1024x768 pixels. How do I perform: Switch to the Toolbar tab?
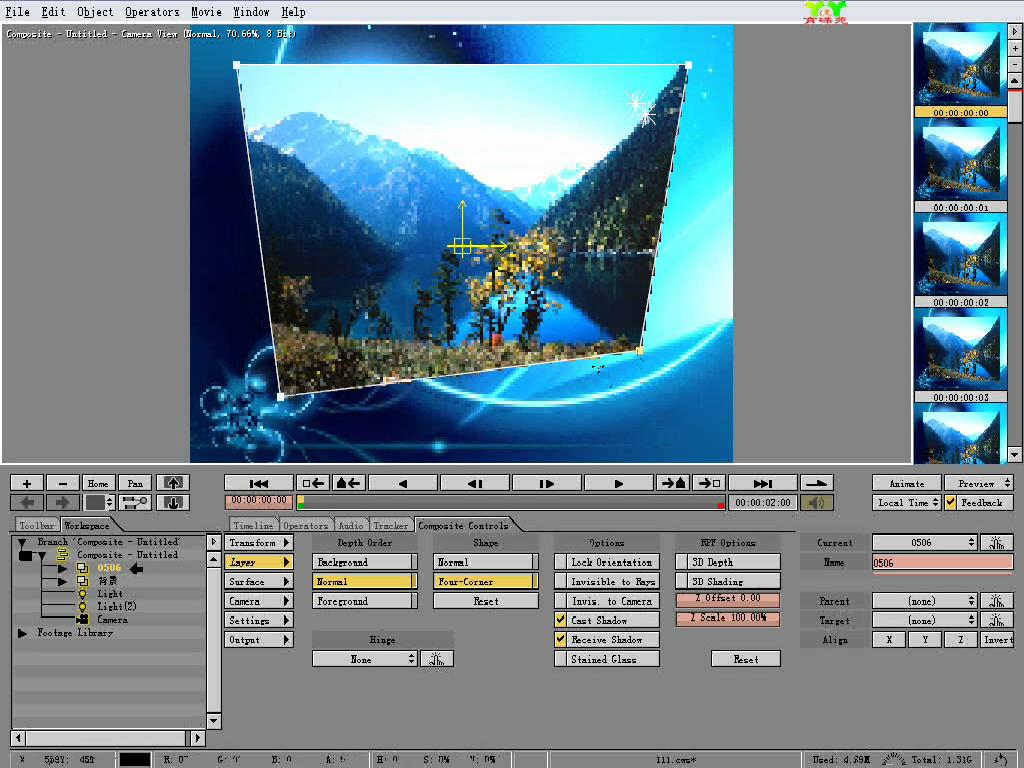tap(37, 525)
